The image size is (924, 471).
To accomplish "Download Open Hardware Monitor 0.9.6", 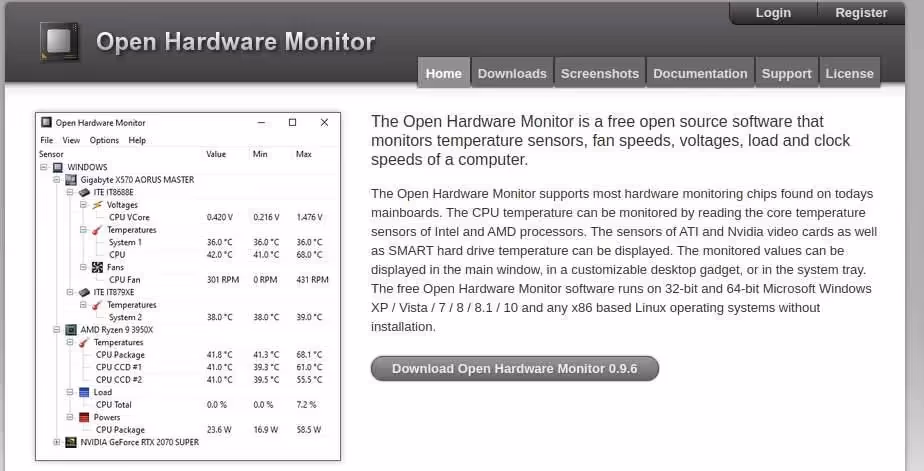I will click(x=514, y=368).
